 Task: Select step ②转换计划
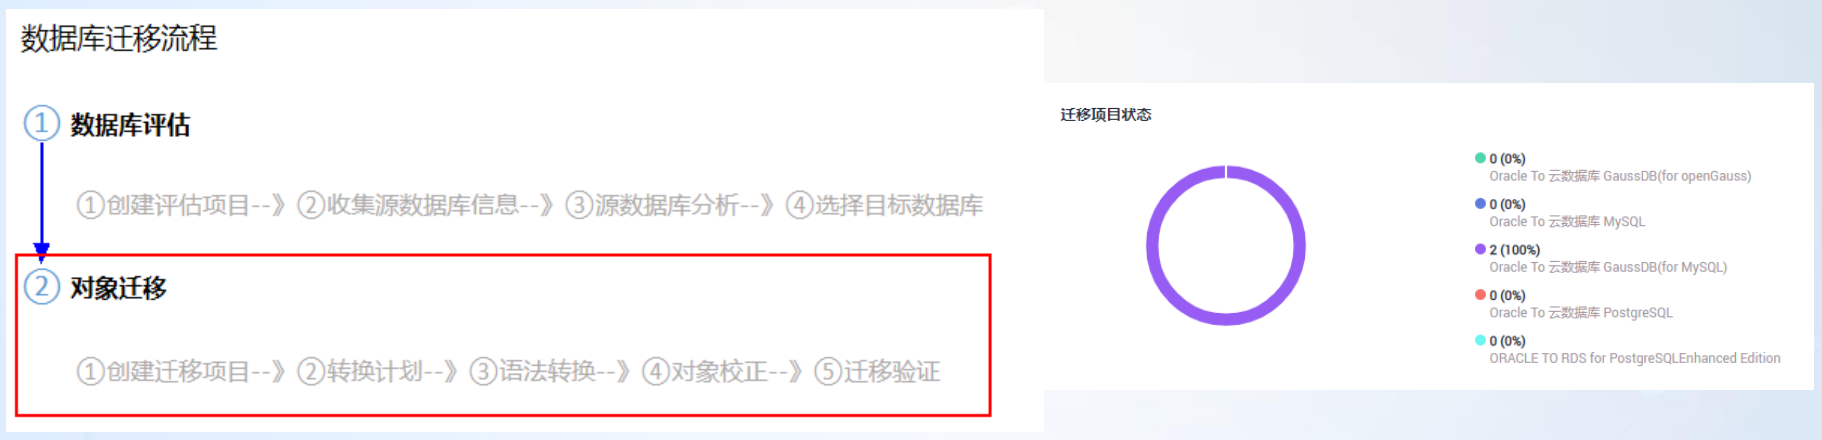pos(360,372)
